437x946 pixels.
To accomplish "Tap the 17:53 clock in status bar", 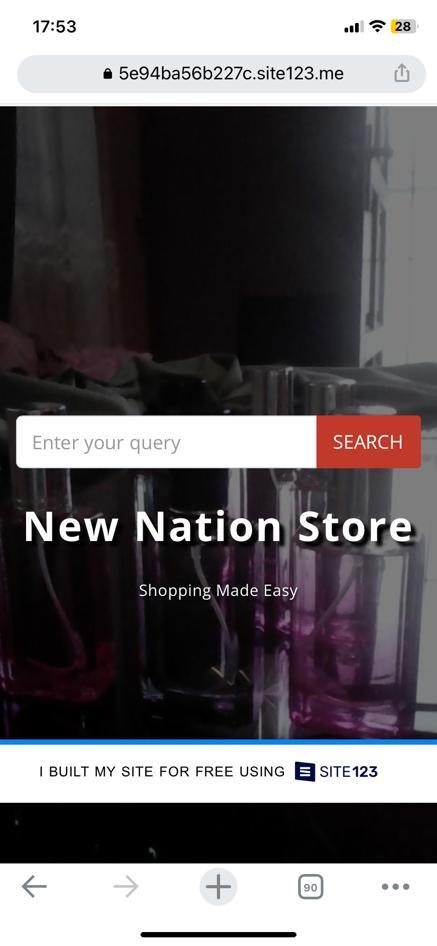I will click(54, 27).
